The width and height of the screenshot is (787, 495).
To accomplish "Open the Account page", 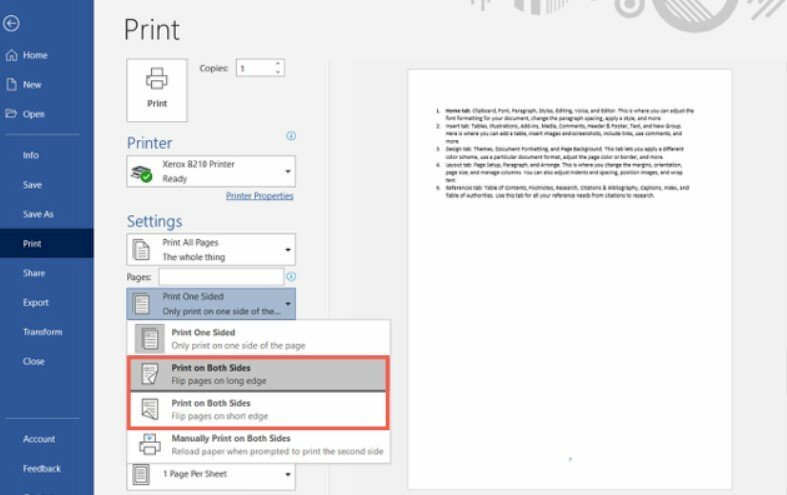I will coord(39,439).
